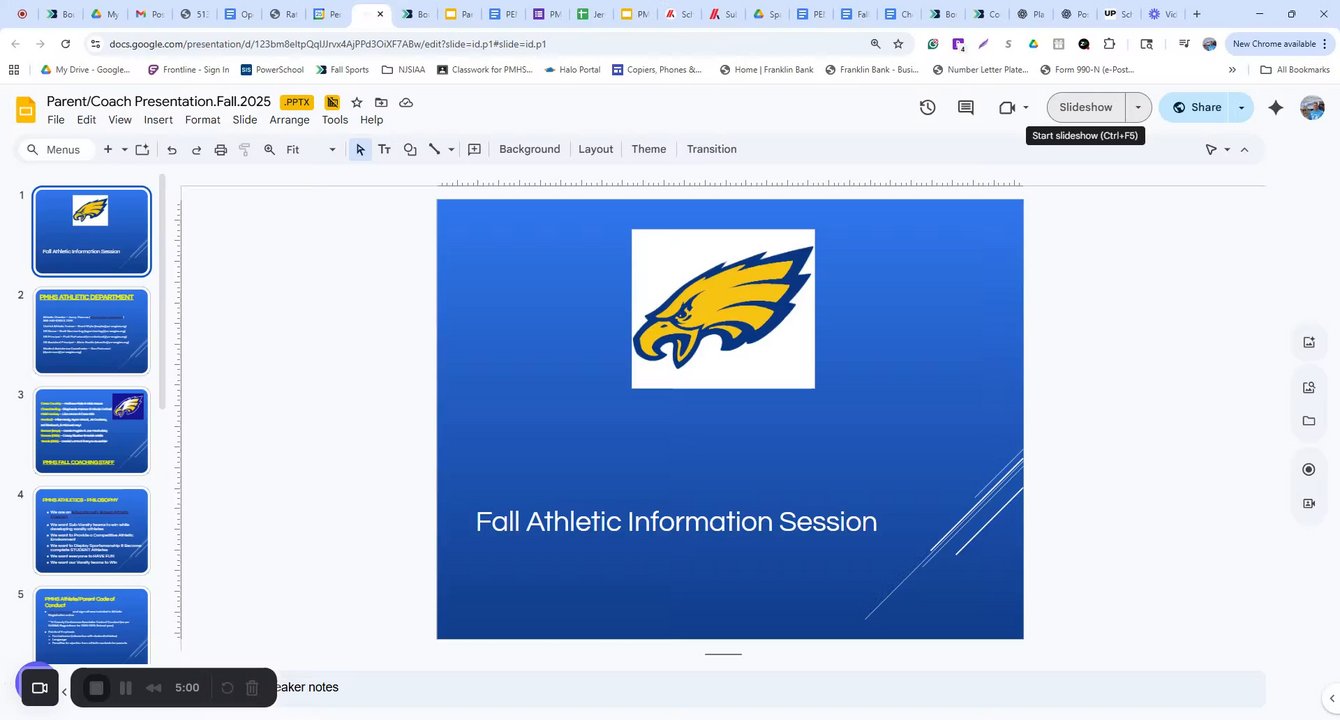Image resolution: width=1340 pixels, height=720 pixels.
Task: Select the Shape insert tool
Action: 410,149
